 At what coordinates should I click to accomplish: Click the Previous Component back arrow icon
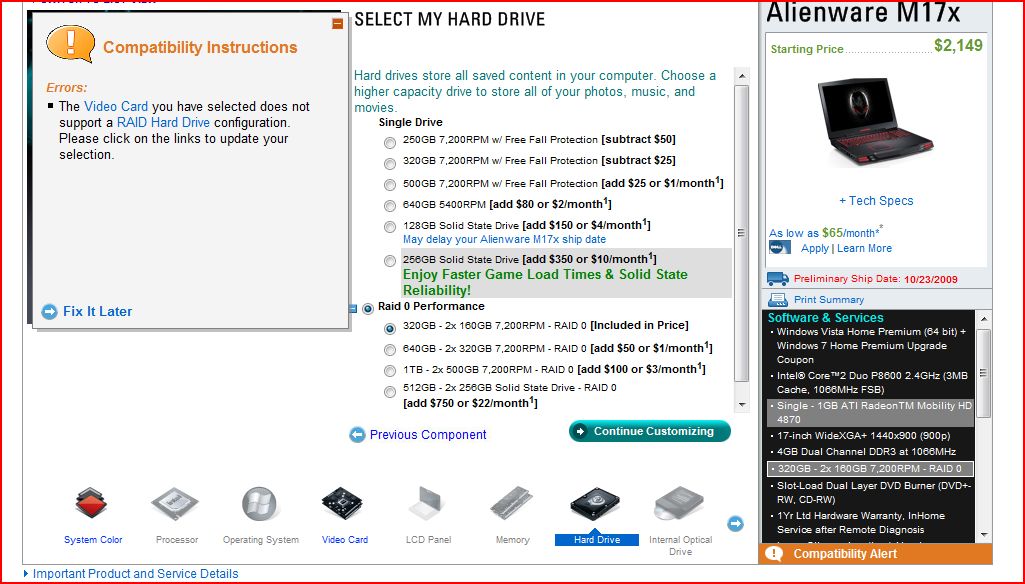point(357,434)
